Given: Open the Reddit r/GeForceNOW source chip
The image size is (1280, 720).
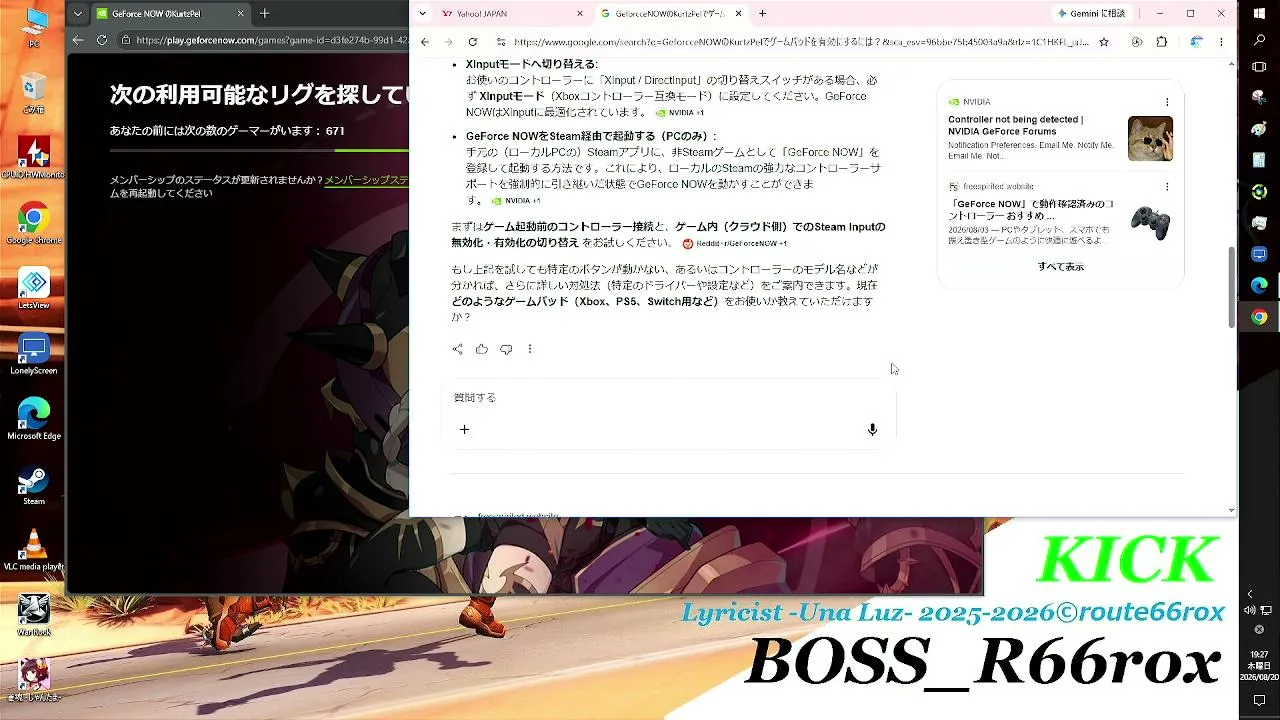Looking at the screenshot, I should coord(735,243).
